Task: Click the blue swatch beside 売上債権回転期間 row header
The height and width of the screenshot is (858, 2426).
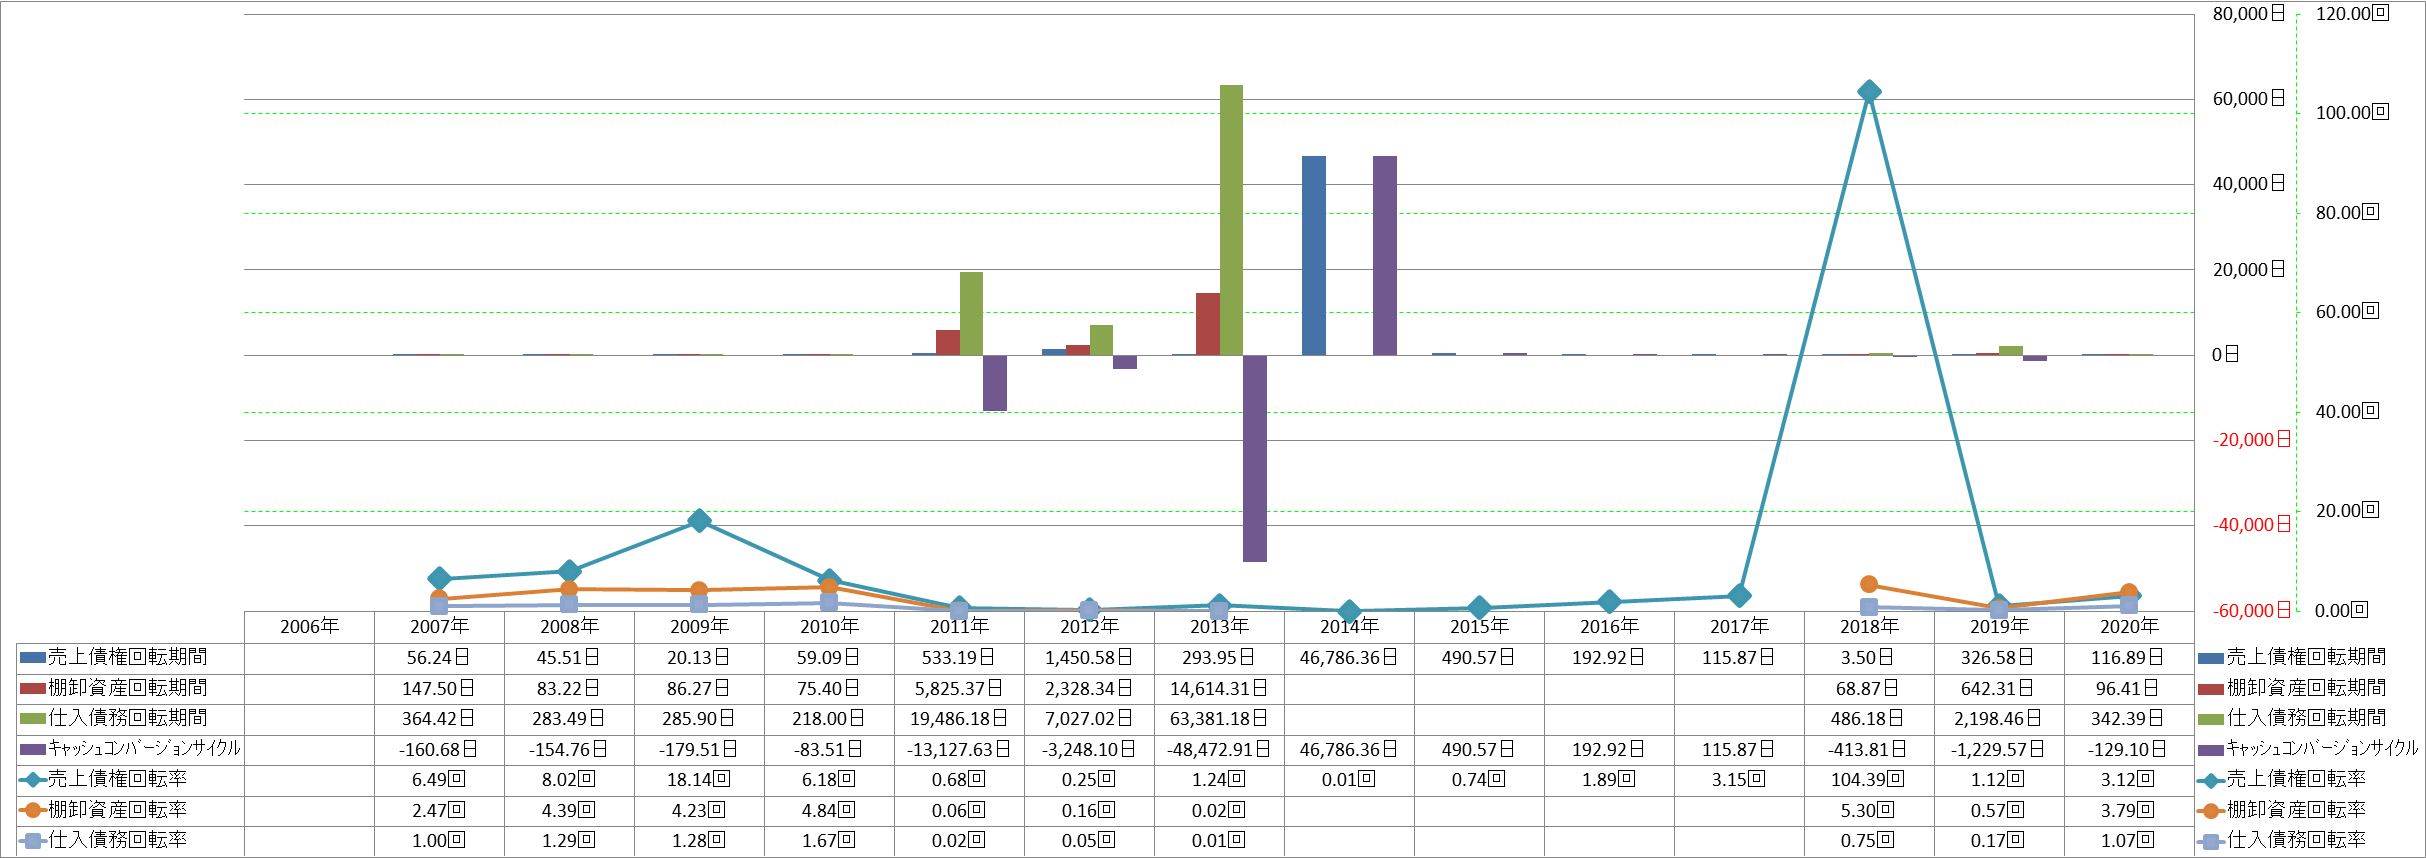Action: pyautogui.click(x=32, y=658)
